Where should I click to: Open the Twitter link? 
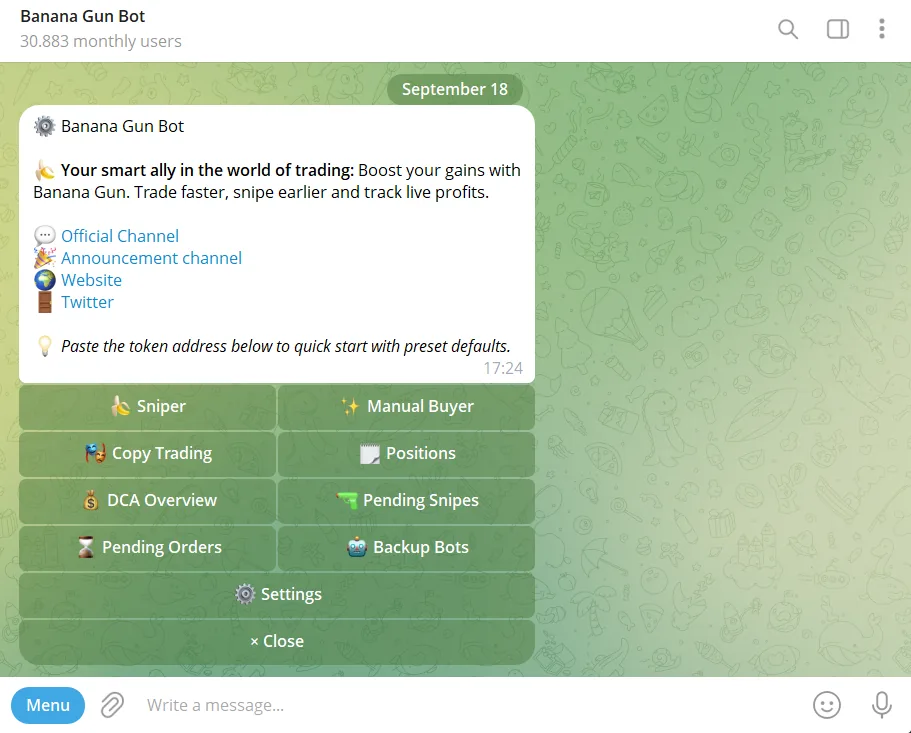click(87, 303)
